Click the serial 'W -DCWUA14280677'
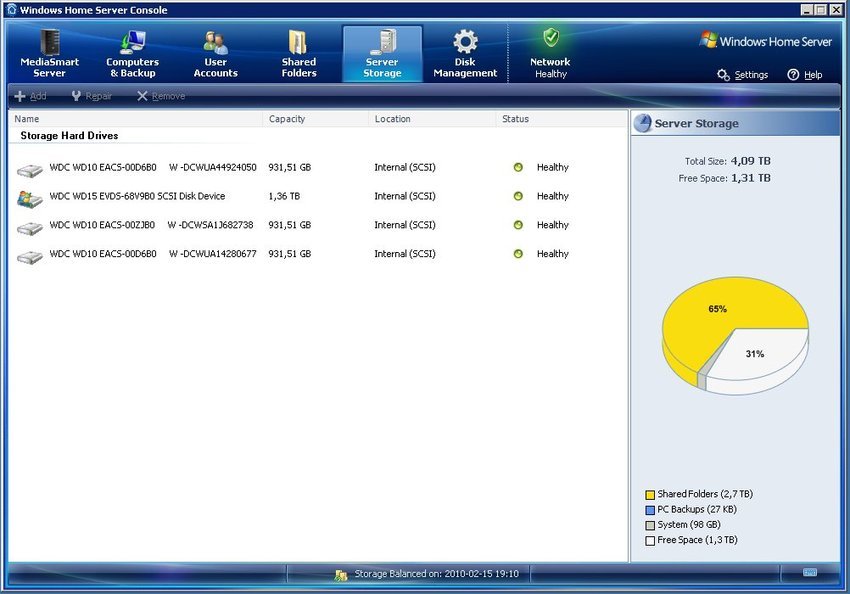This screenshot has width=850, height=594. [x=212, y=254]
